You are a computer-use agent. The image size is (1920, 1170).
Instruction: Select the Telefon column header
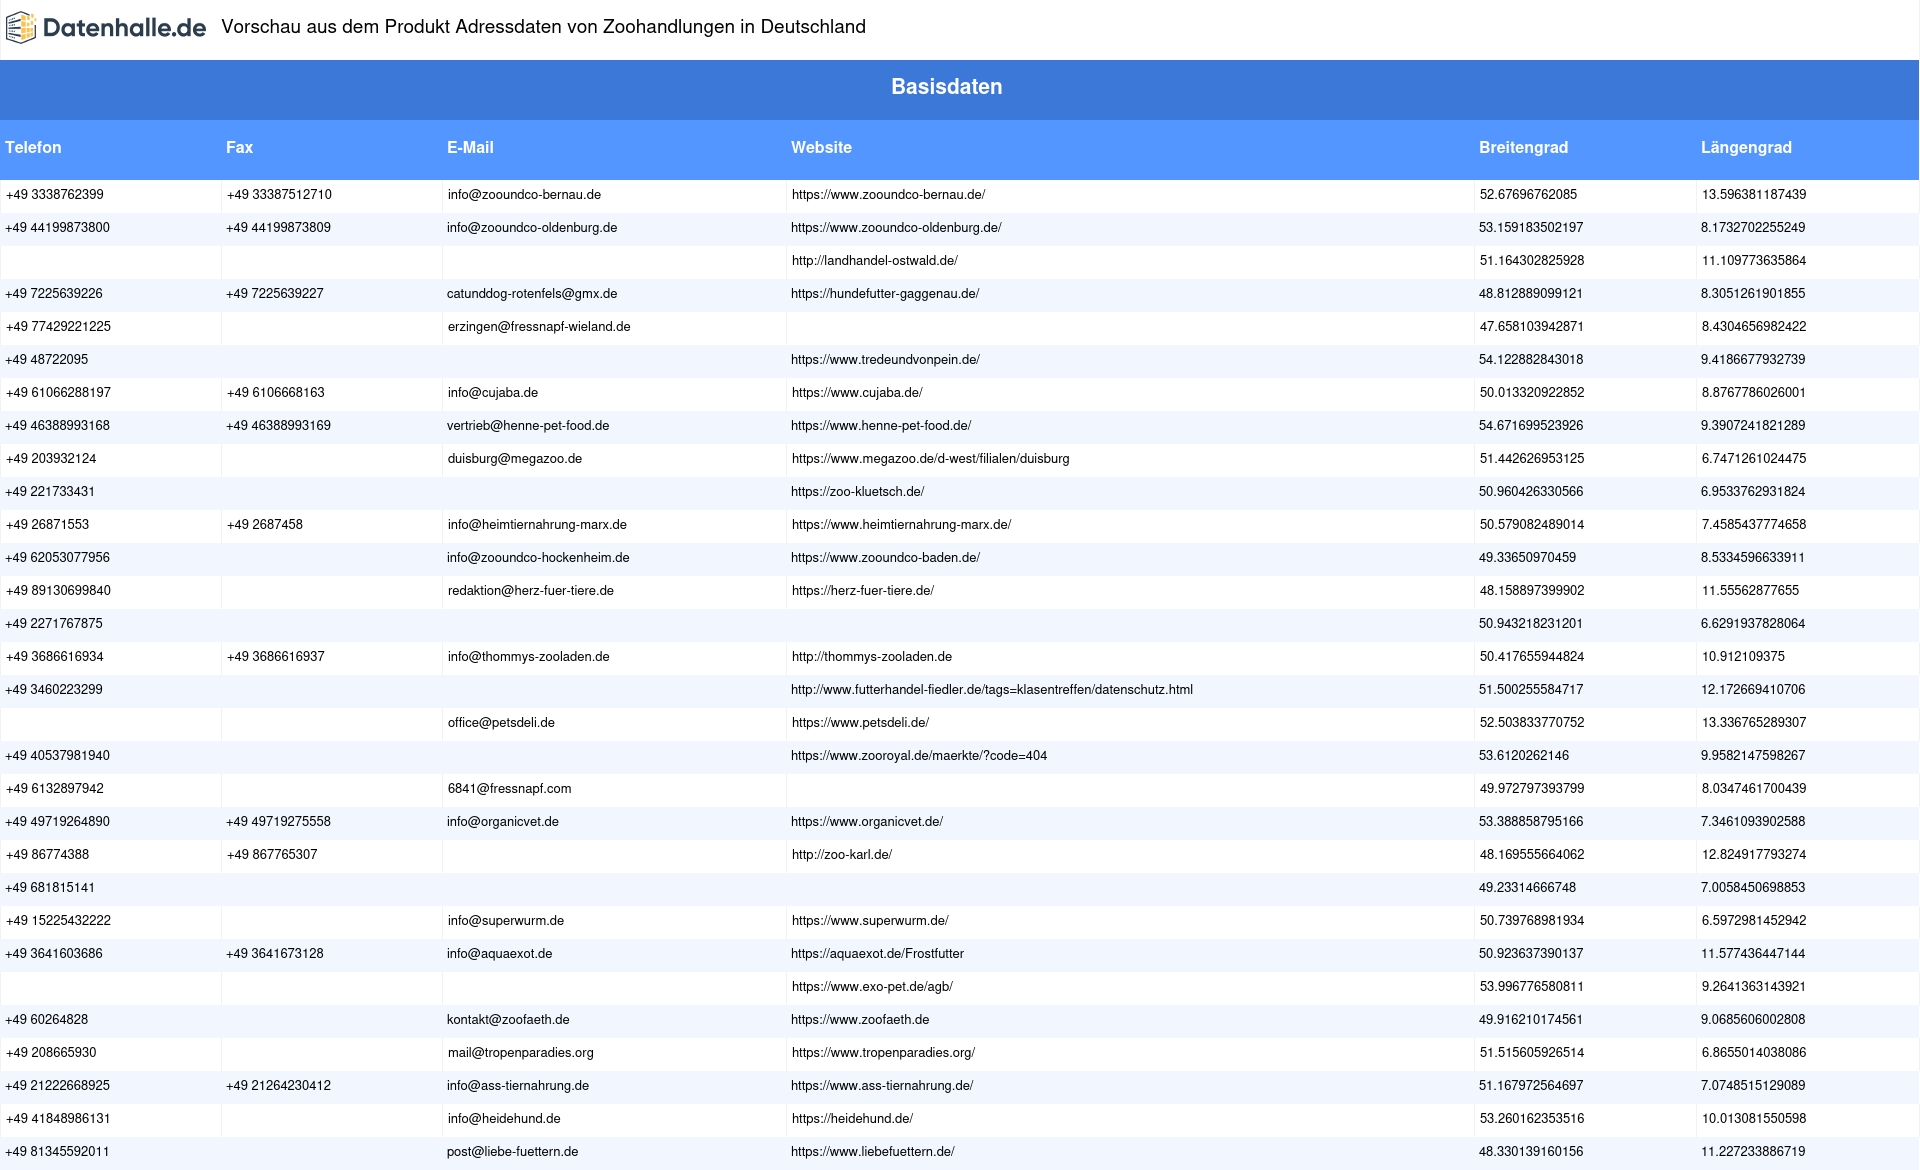[33, 147]
